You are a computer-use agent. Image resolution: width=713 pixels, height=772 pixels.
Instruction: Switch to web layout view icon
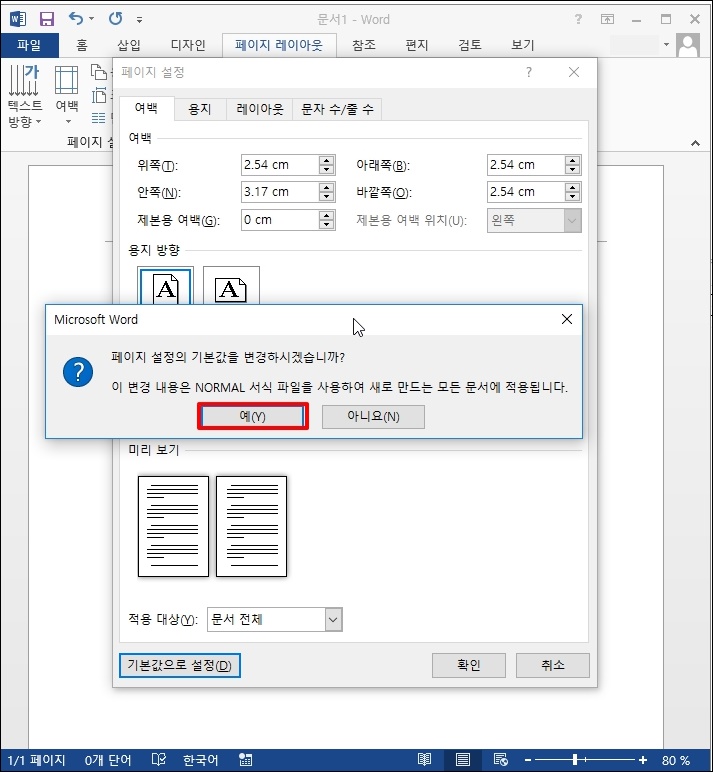coord(501,760)
